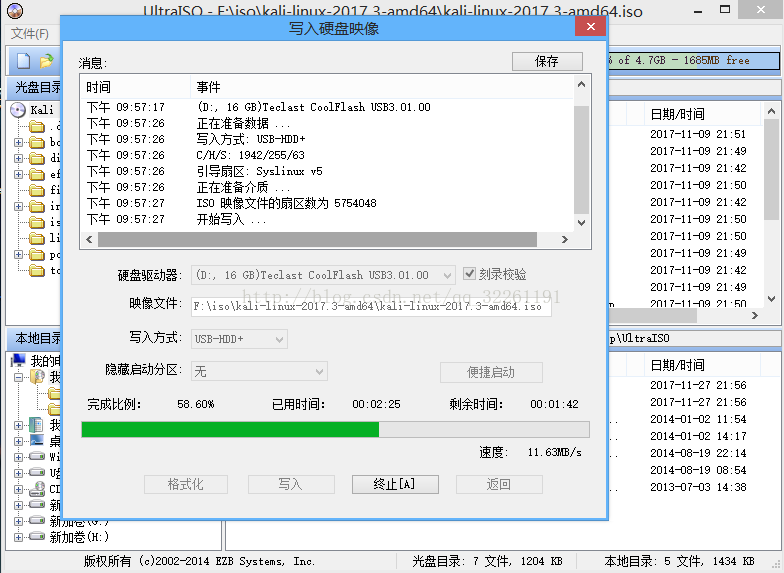
Task: Click the 日期/时间 header in disc file pane
Action: [x=702, y=114]
